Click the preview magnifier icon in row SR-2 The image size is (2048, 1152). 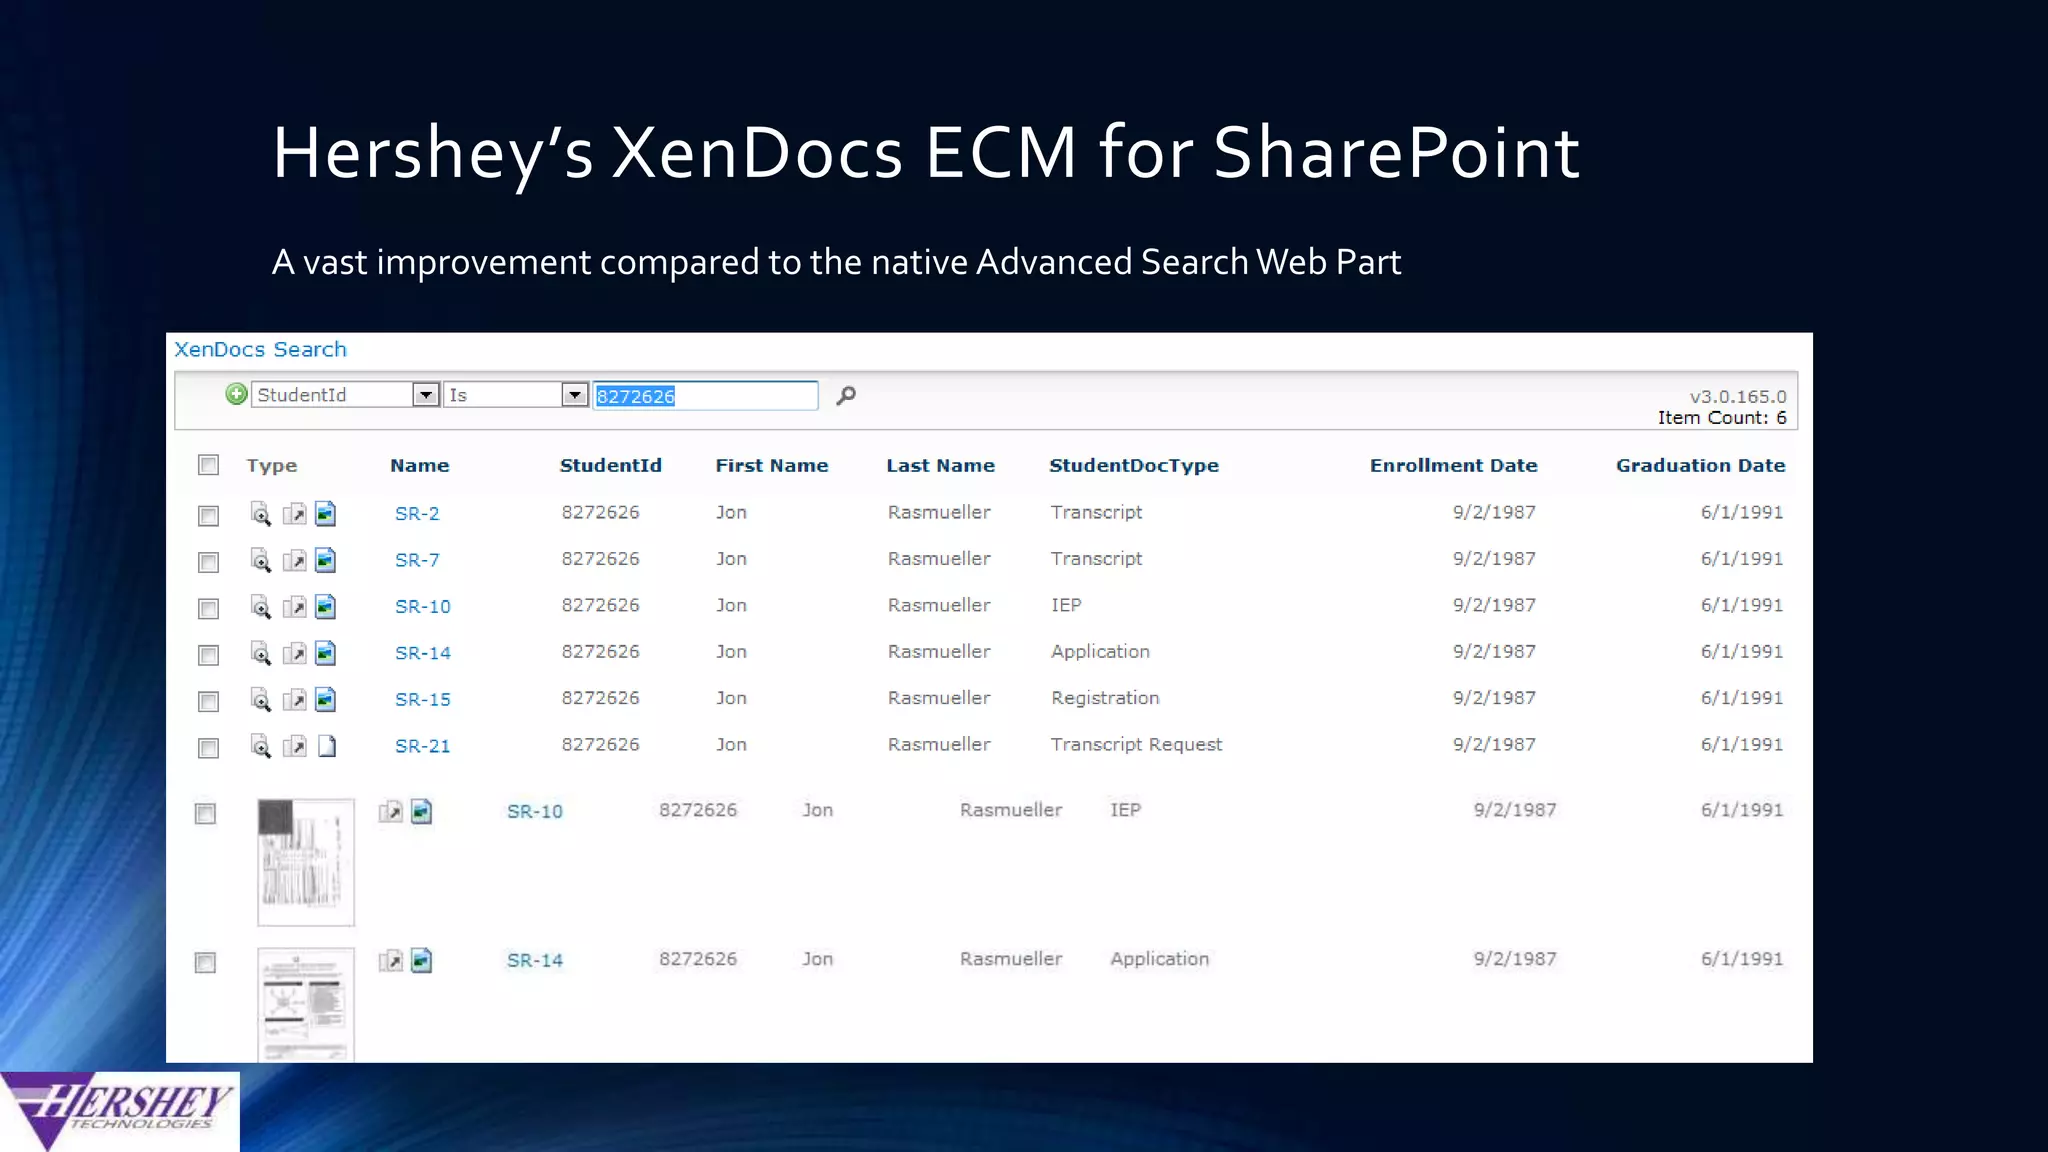tap(261, 514)
